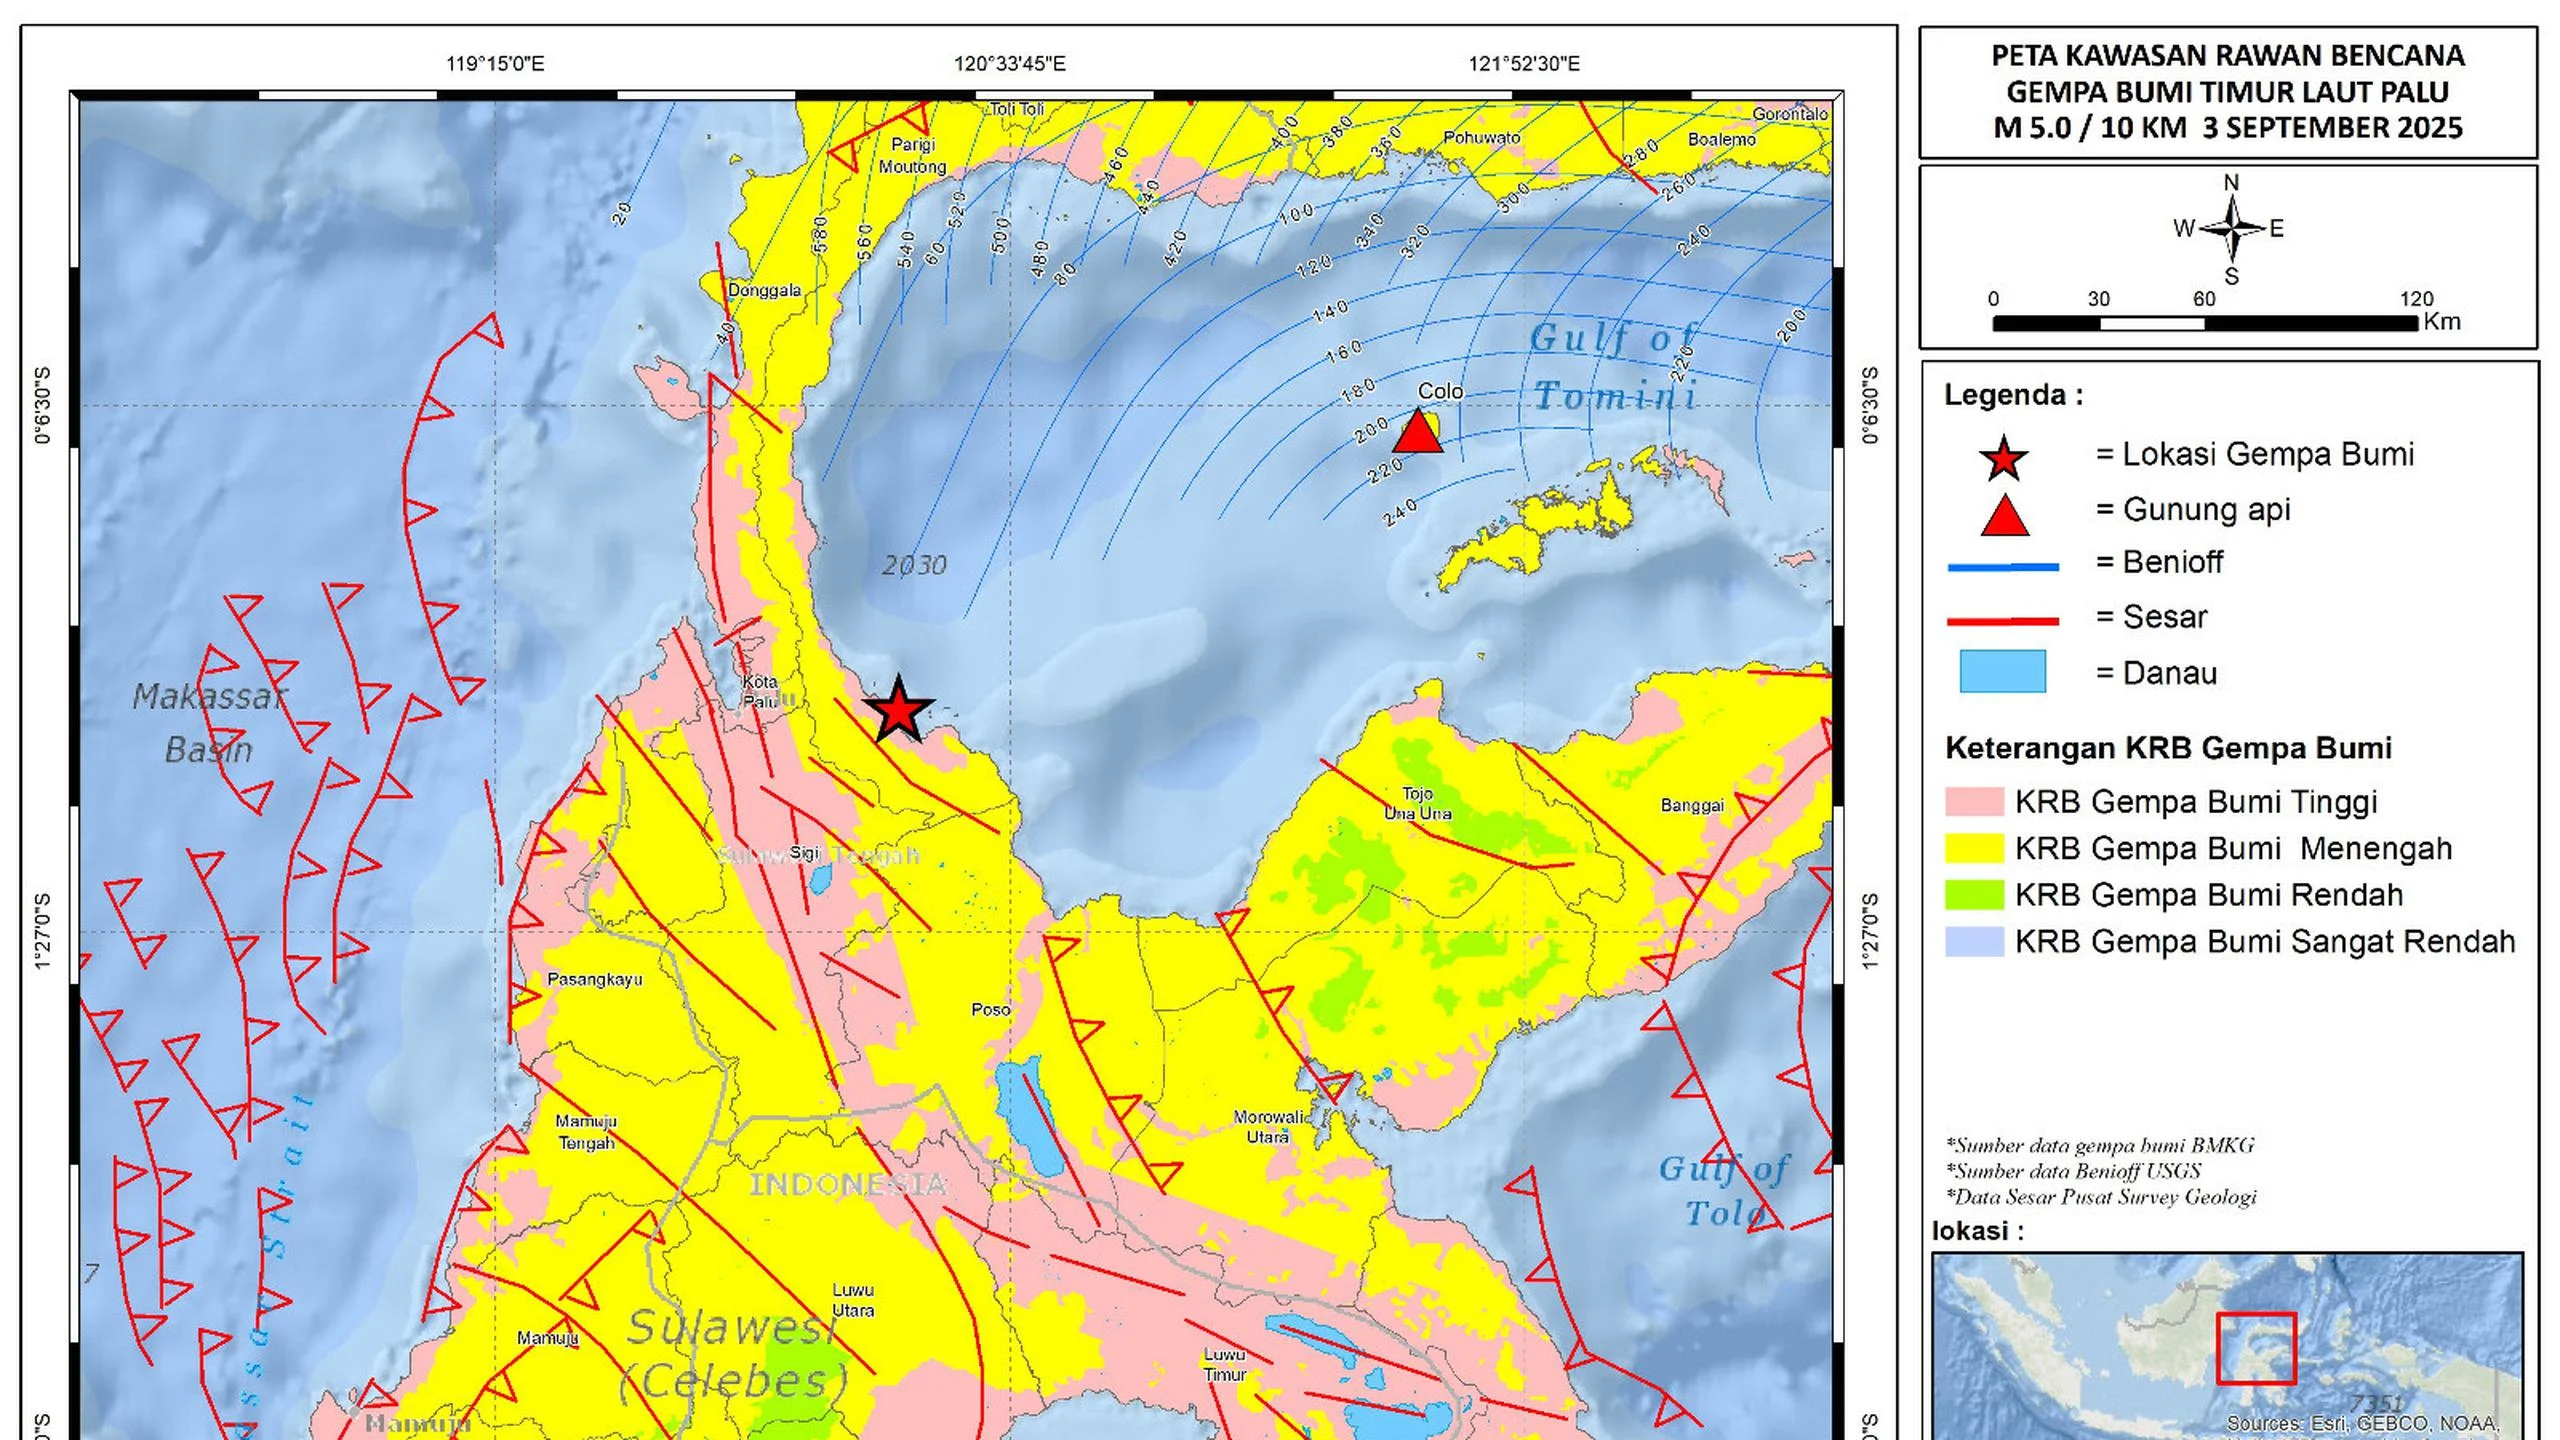Click the Sigi label

click(x=804, y=853)
